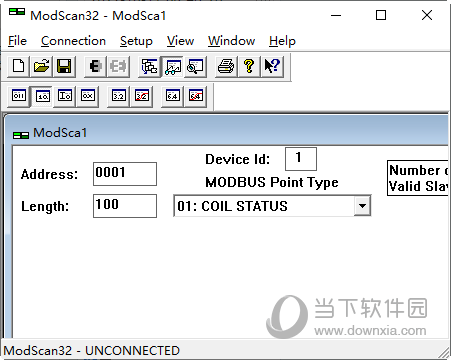This screenshot has height=360, width=451.
Task: Click the Length input field
Action: coord(125,206)
